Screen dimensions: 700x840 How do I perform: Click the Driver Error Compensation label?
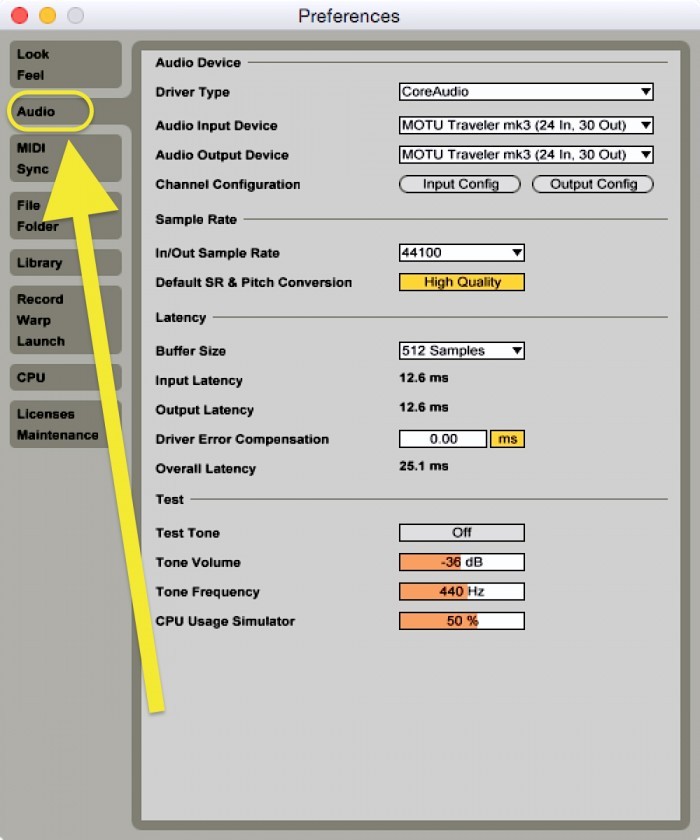click(x=242, y=439)
